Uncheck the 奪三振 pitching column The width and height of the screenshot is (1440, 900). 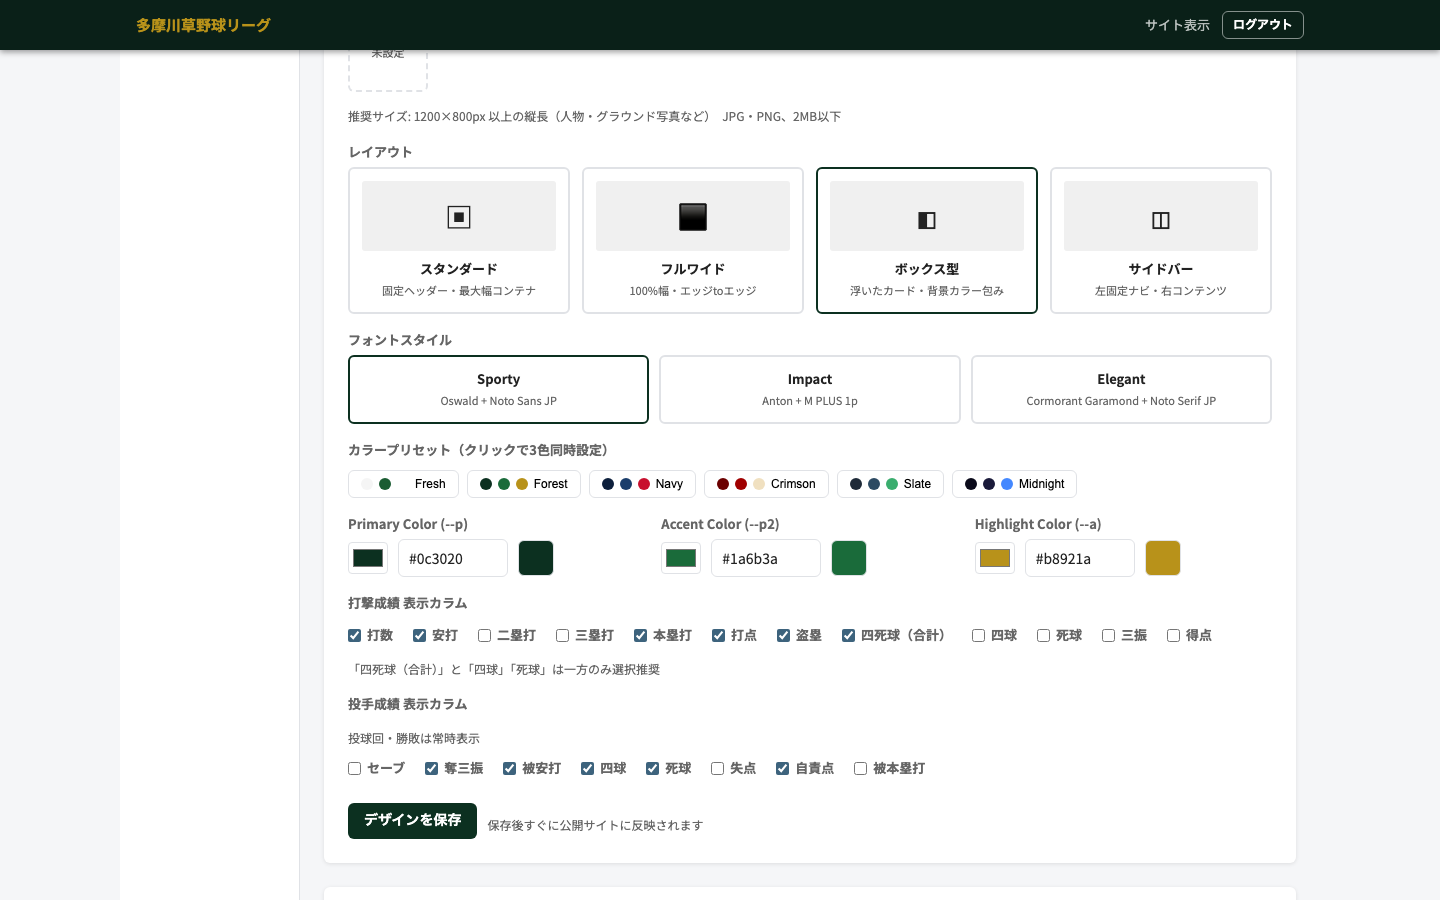(x=431, y=769)
